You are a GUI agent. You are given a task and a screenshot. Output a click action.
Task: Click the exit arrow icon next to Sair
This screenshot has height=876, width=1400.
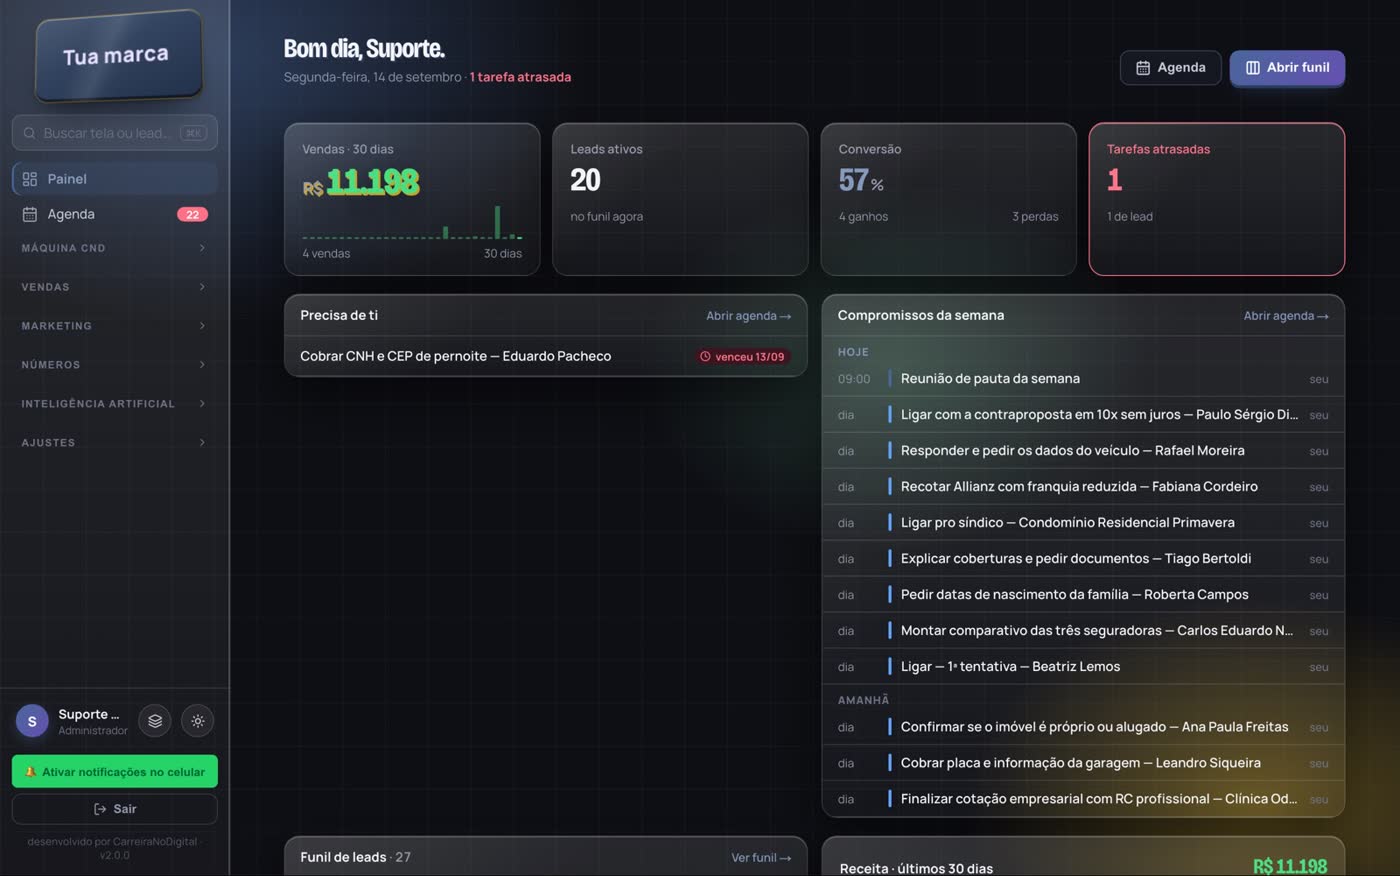pyautogui.click(x=100, y=809)
